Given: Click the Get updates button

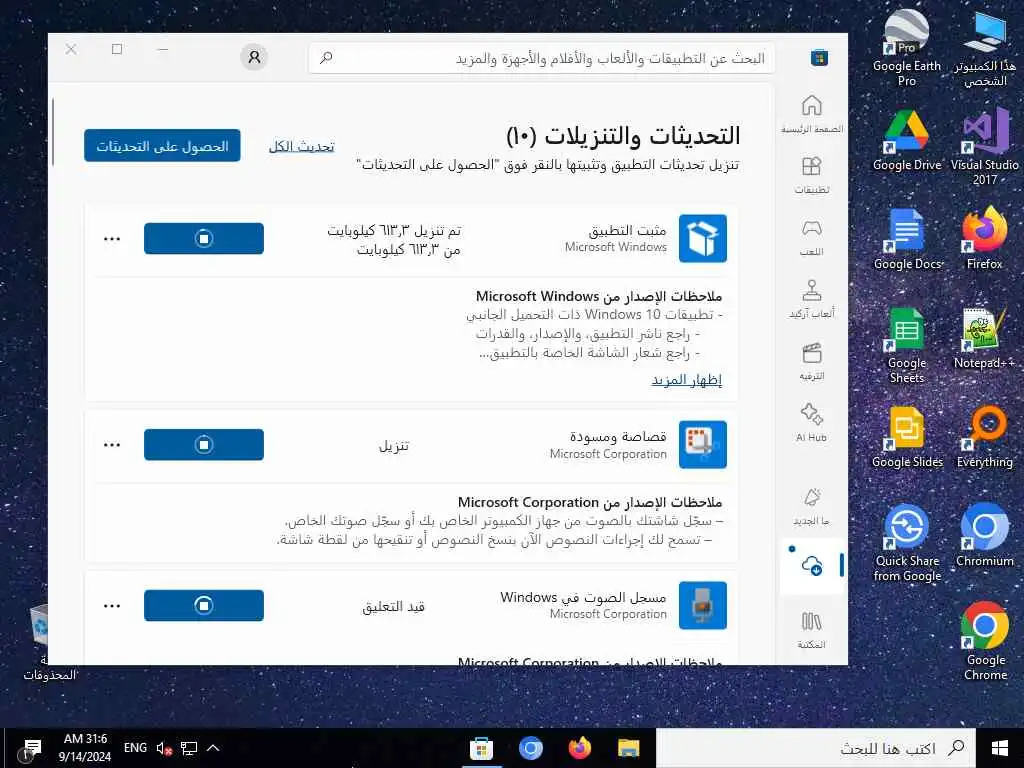Looking at the screenshot, I should (x=162, y=146).
